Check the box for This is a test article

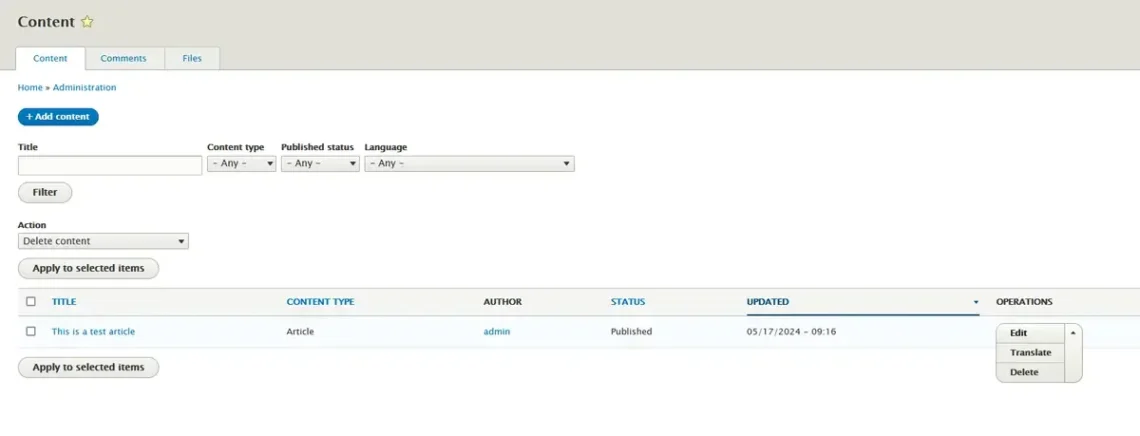point(31,332)
